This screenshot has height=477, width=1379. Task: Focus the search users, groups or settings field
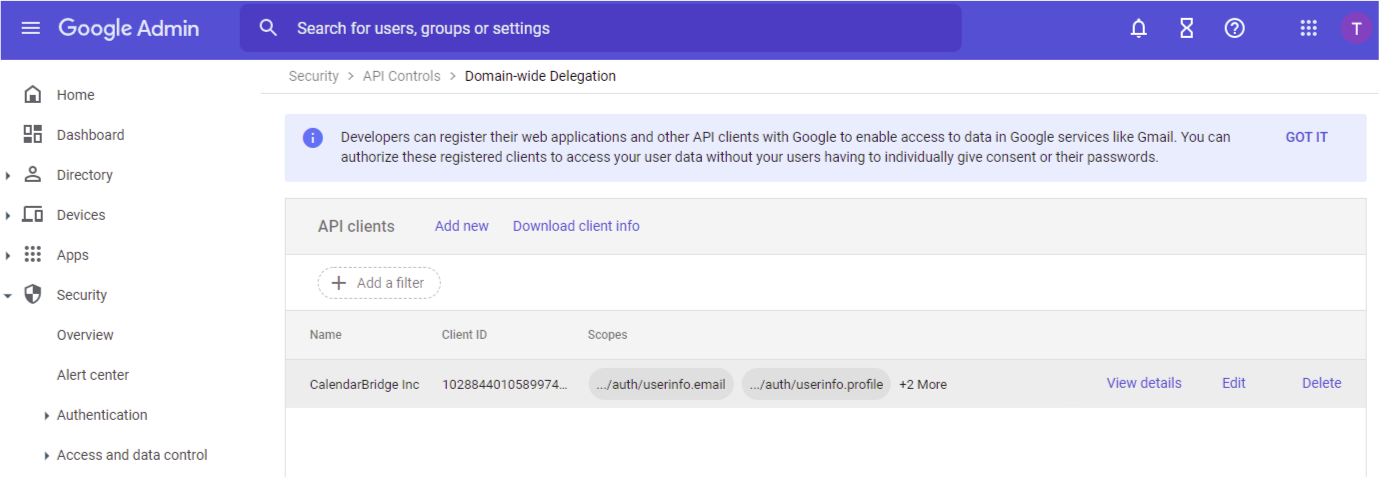pos(601,28)
